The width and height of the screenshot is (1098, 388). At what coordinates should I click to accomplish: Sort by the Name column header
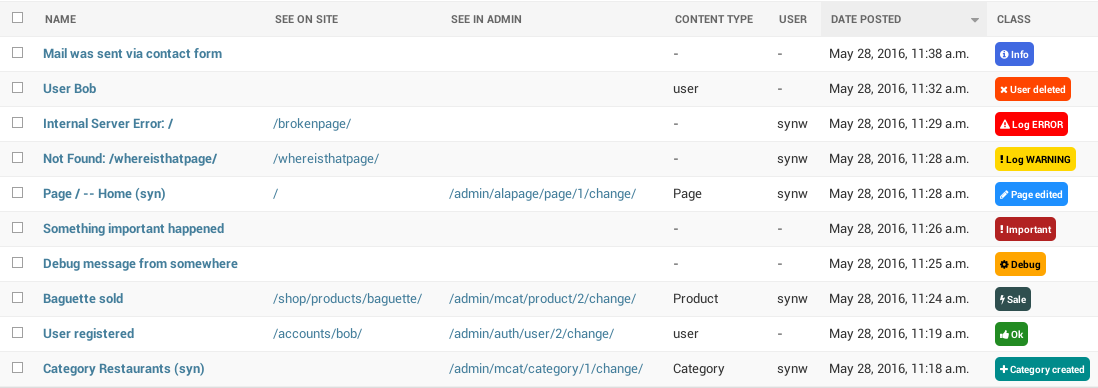pyautogui.click(x=60, y=20)
